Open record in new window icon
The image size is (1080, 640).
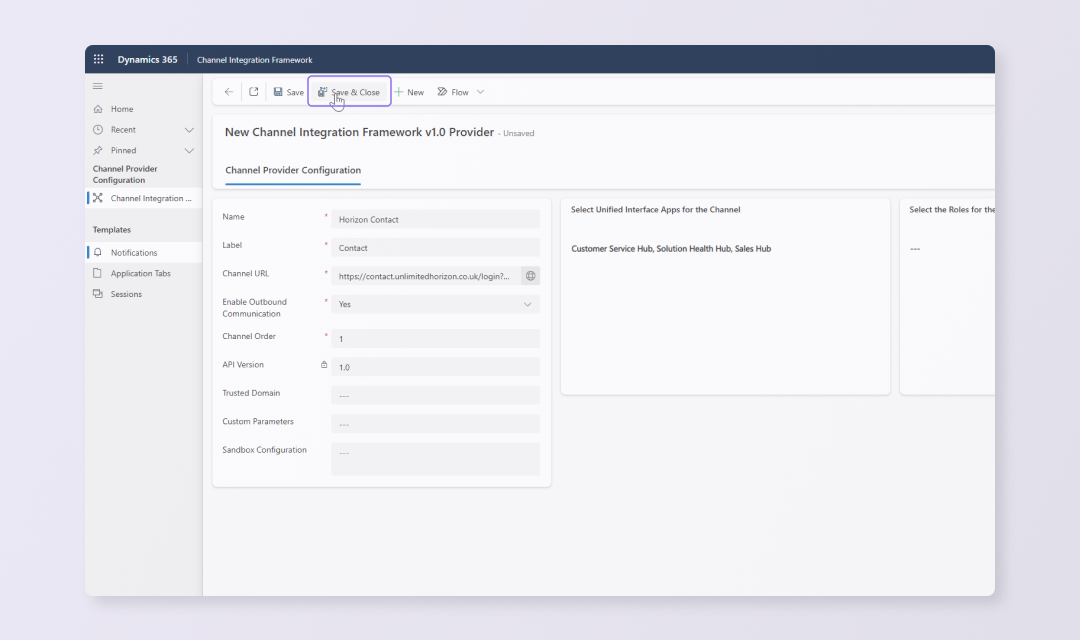point(254,92)
